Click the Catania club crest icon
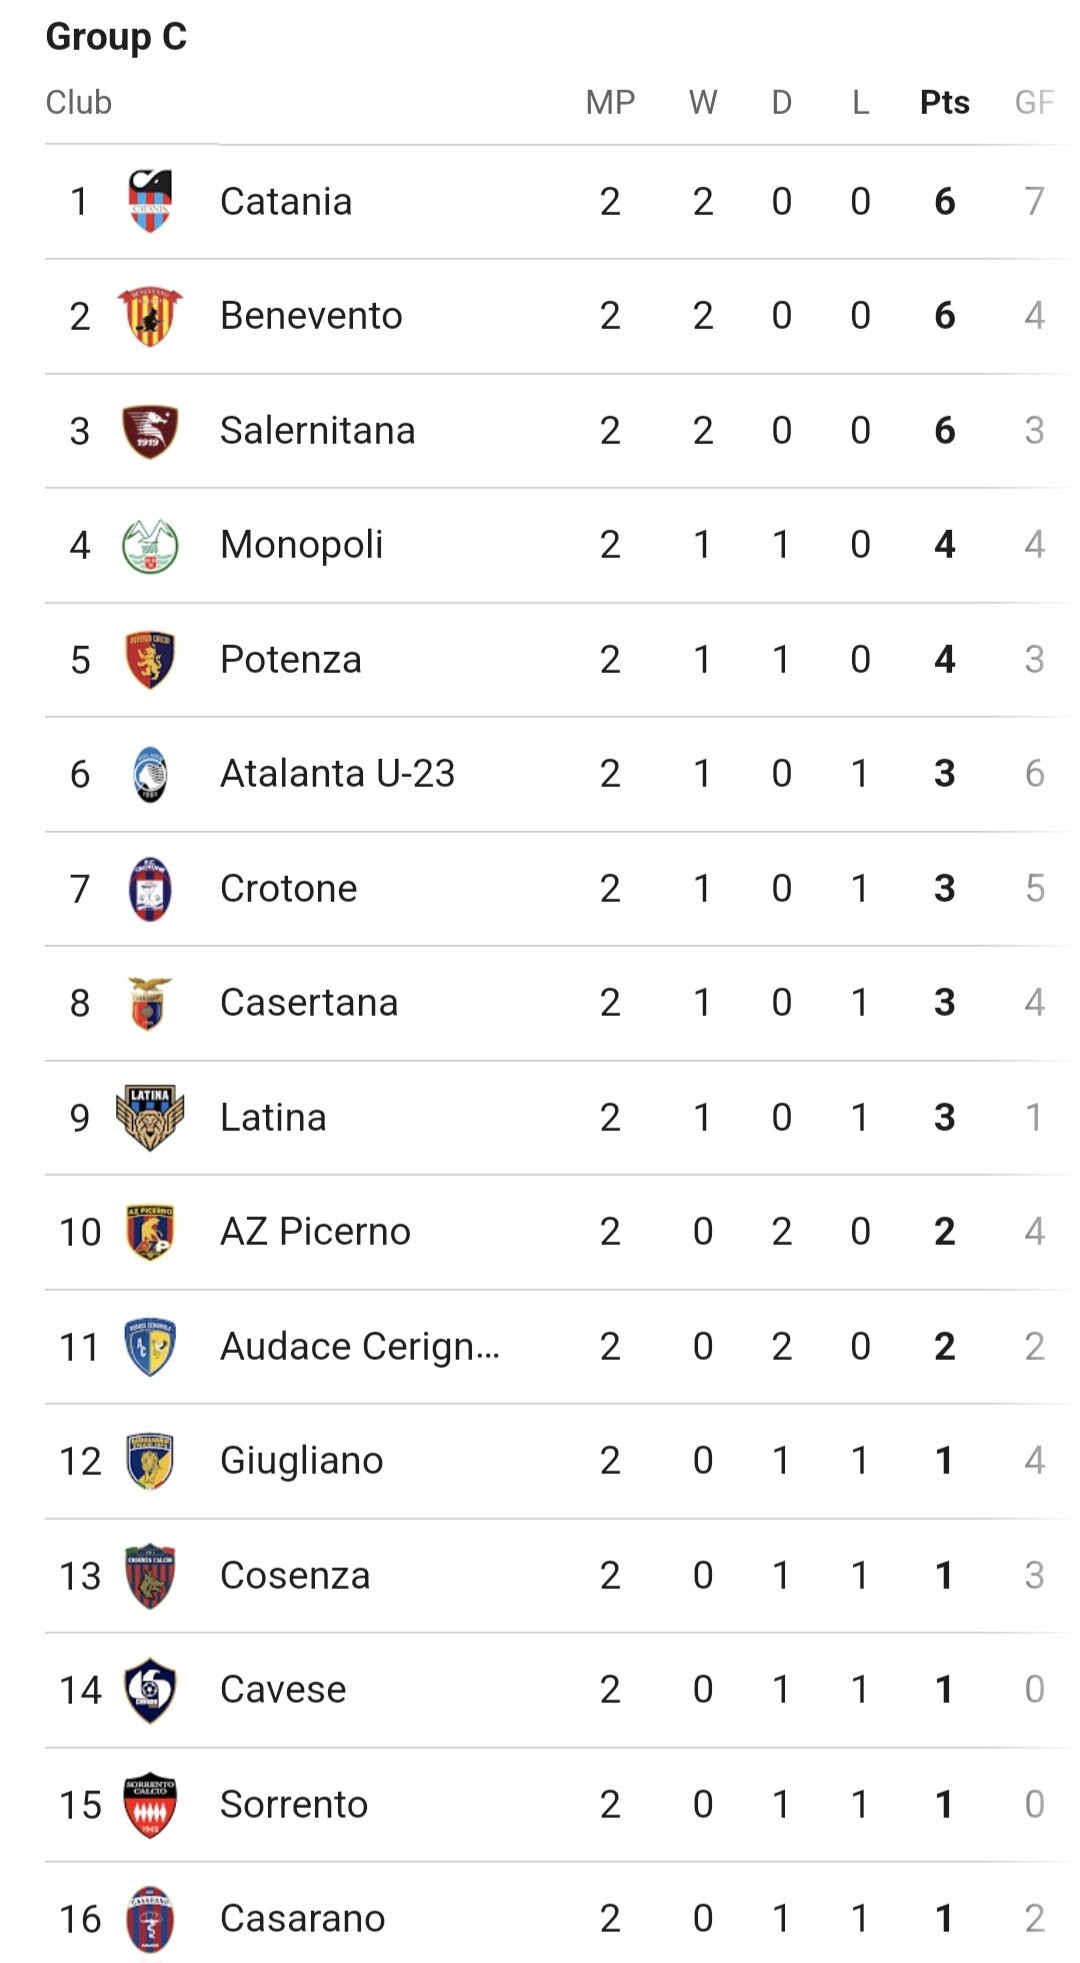 pos(150,201)
